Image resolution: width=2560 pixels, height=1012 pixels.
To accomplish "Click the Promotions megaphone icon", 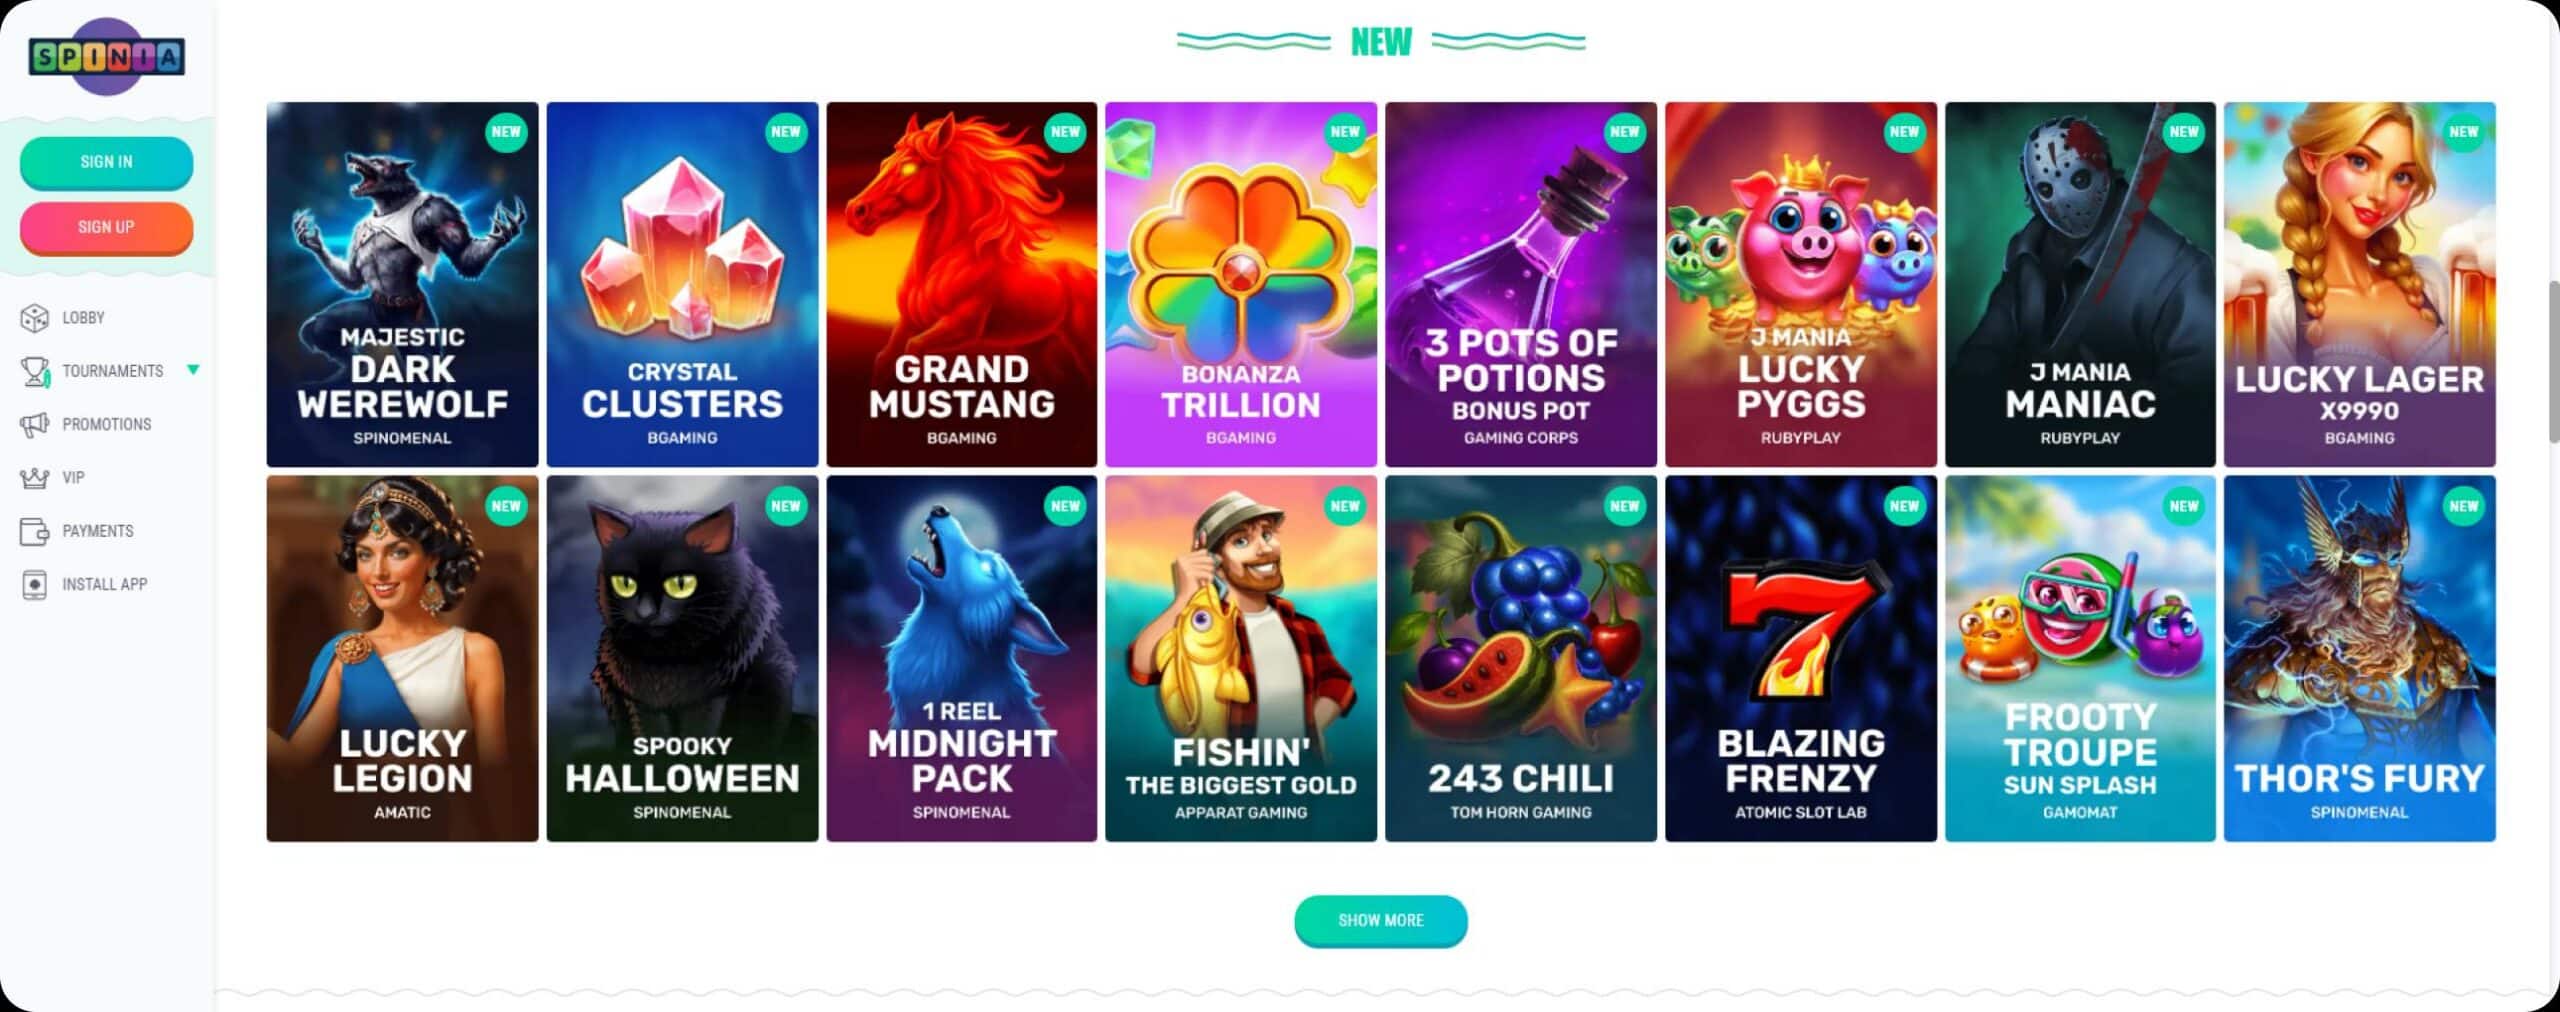I will pyautogui.click(x=35, y=424).
